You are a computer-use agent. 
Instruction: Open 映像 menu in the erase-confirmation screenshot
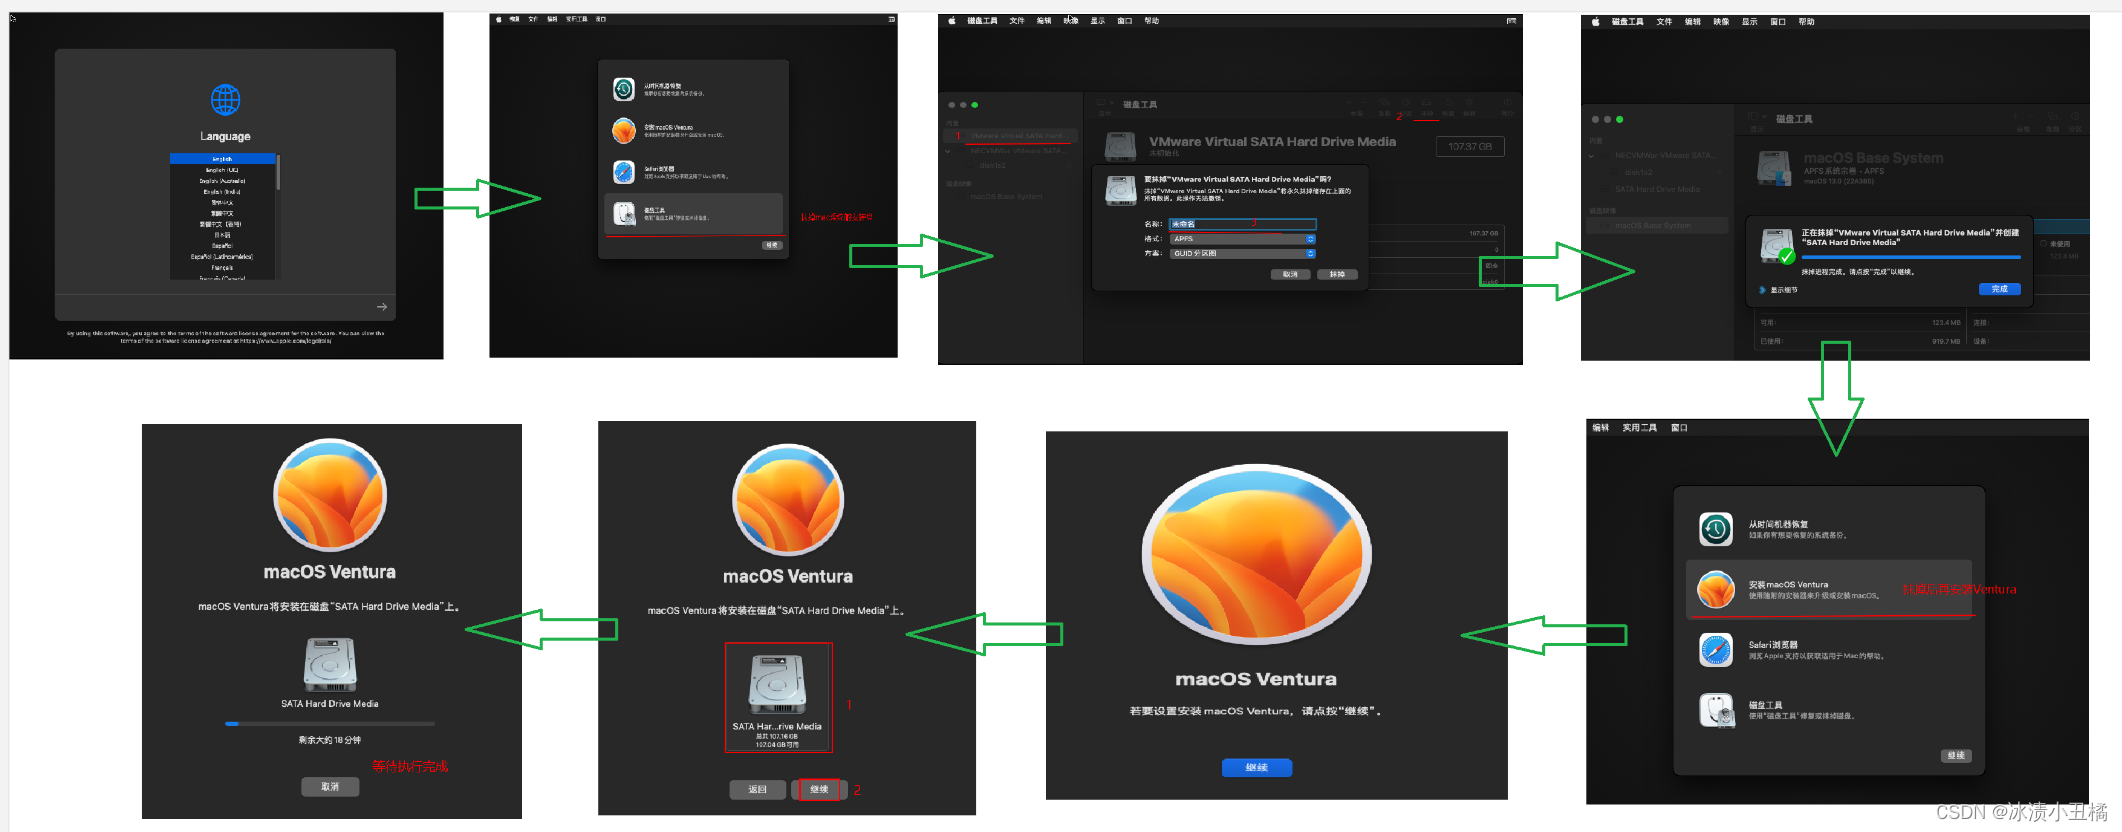[1071, 21]
